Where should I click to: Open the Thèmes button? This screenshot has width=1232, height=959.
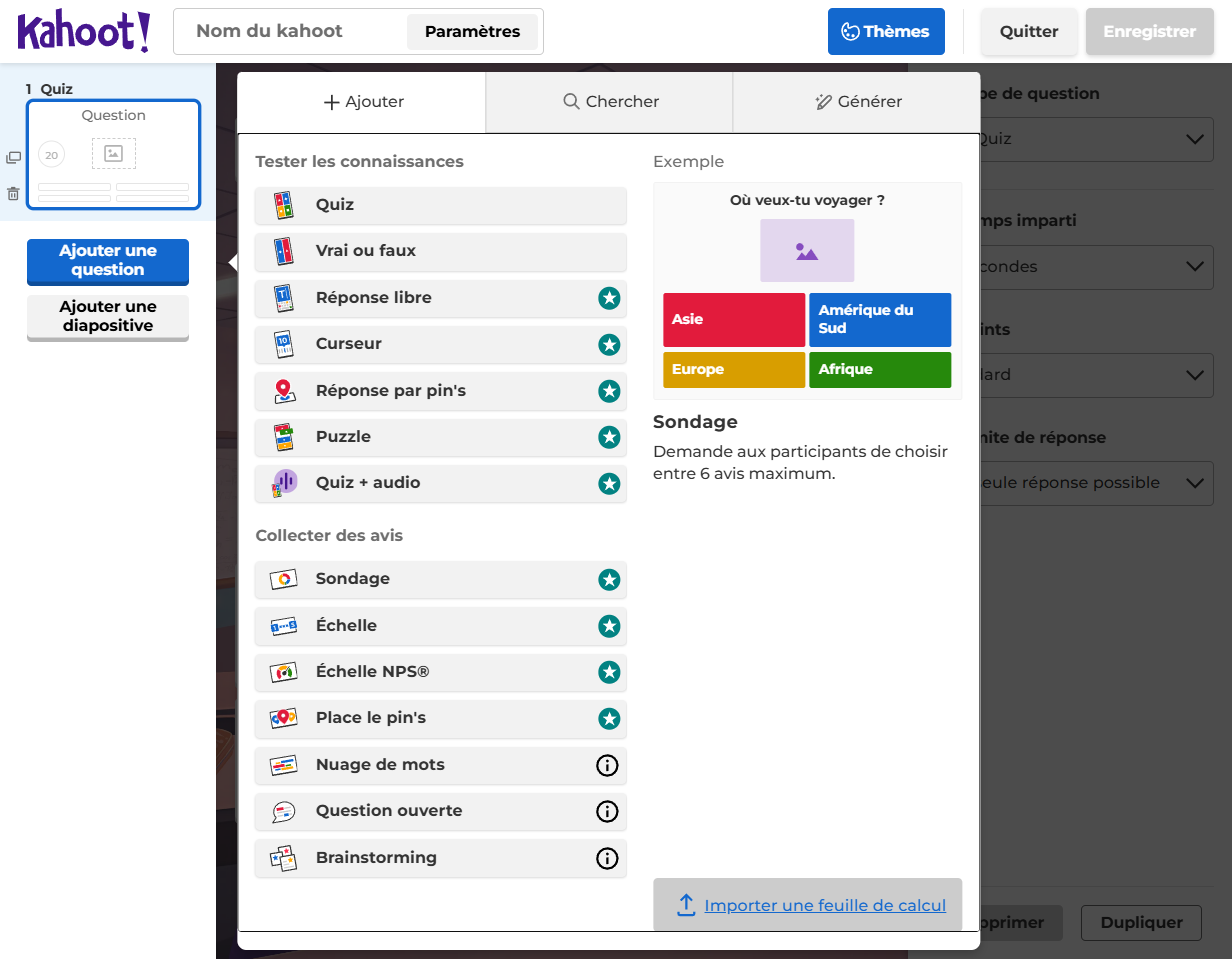pyautogui.click(x=886, y=32)
